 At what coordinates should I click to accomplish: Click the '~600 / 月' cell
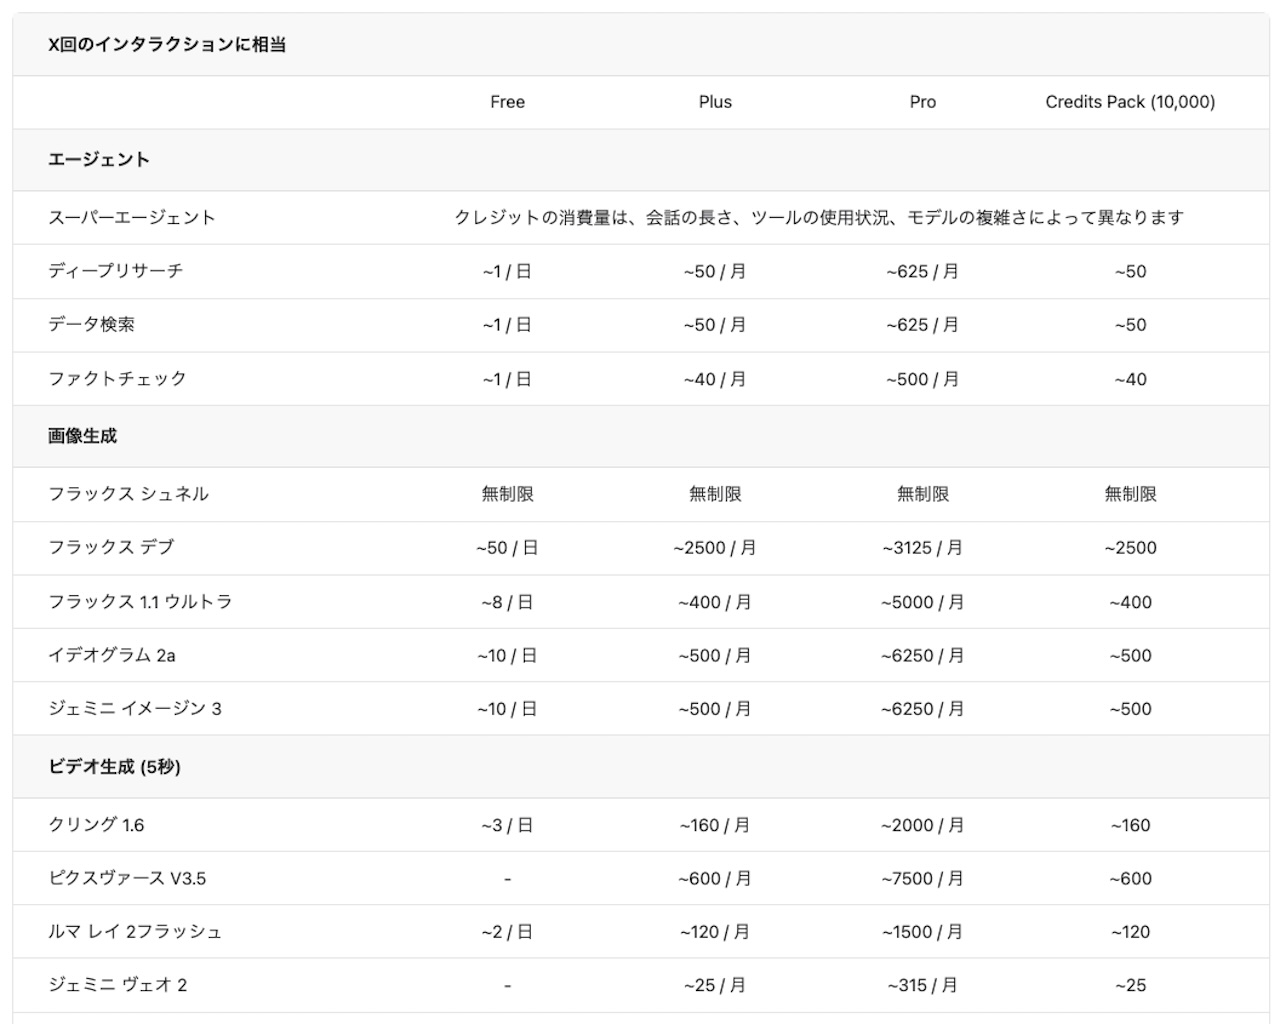click(715, 879)
